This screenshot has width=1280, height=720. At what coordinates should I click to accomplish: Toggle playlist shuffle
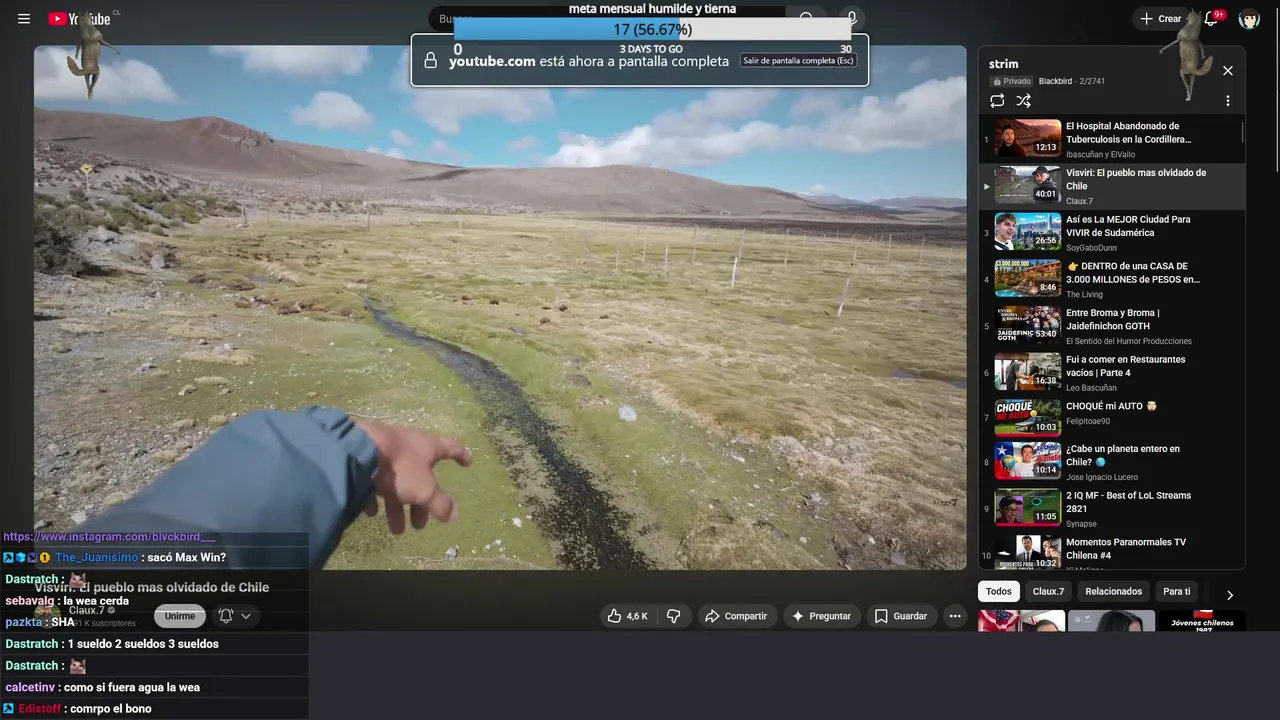pos(1023,101)
